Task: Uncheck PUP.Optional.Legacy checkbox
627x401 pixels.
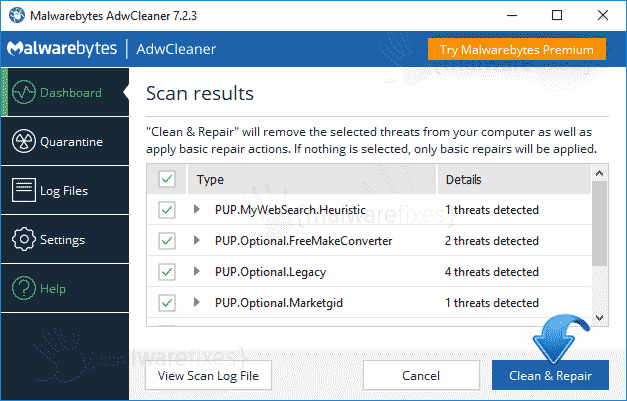Action: click(x=167, y=272)
